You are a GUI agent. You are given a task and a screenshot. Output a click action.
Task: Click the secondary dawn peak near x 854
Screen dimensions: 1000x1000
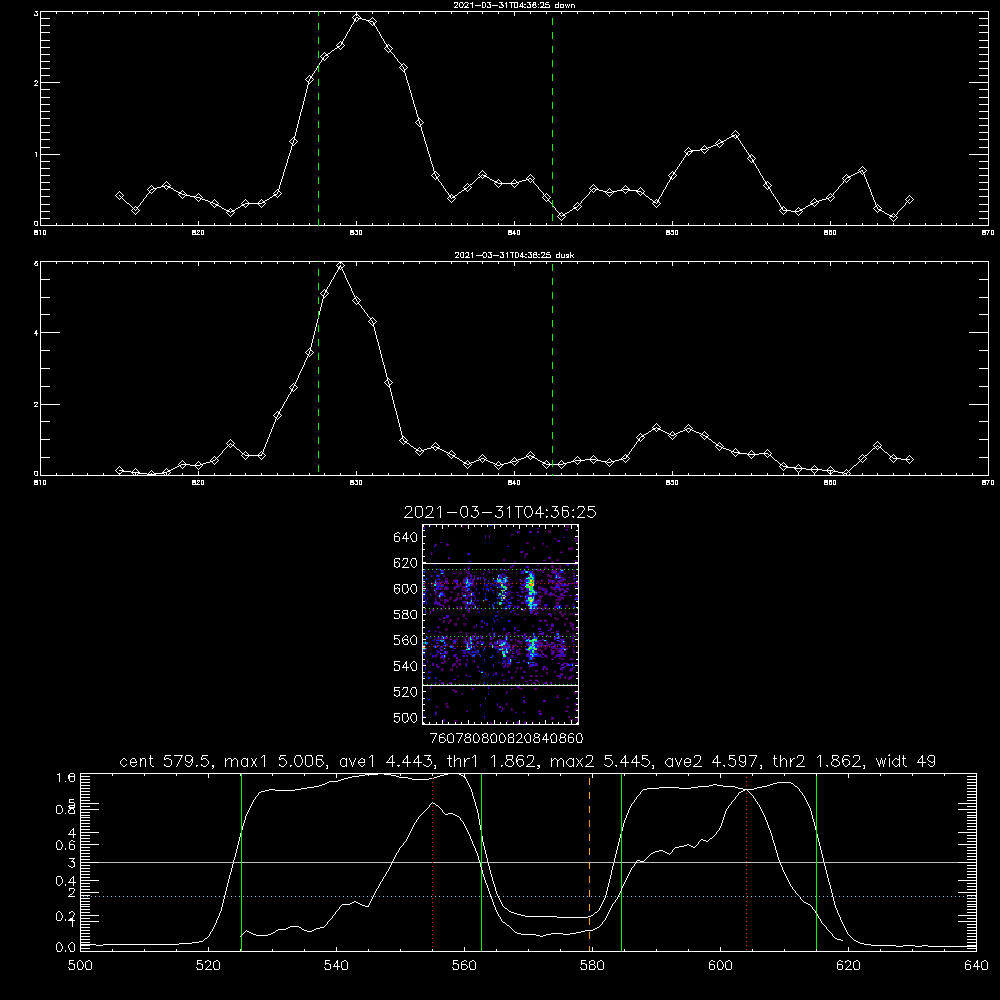(735, 135)
